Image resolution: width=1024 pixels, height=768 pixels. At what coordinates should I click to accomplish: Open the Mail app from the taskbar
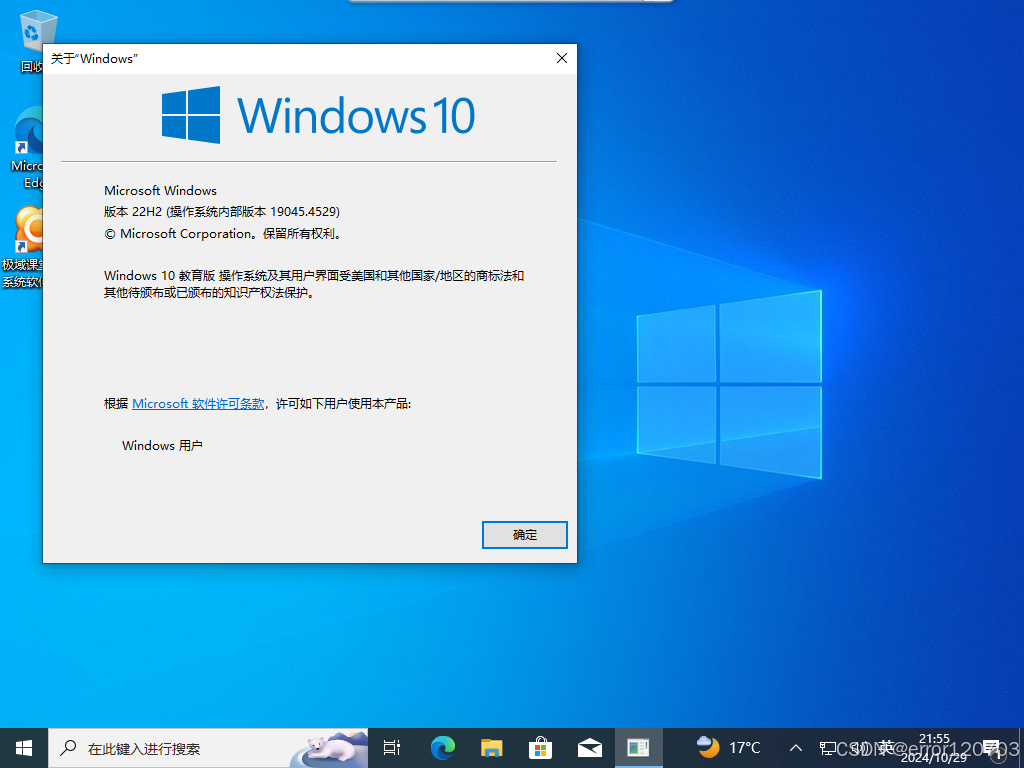tap(590, 748)
